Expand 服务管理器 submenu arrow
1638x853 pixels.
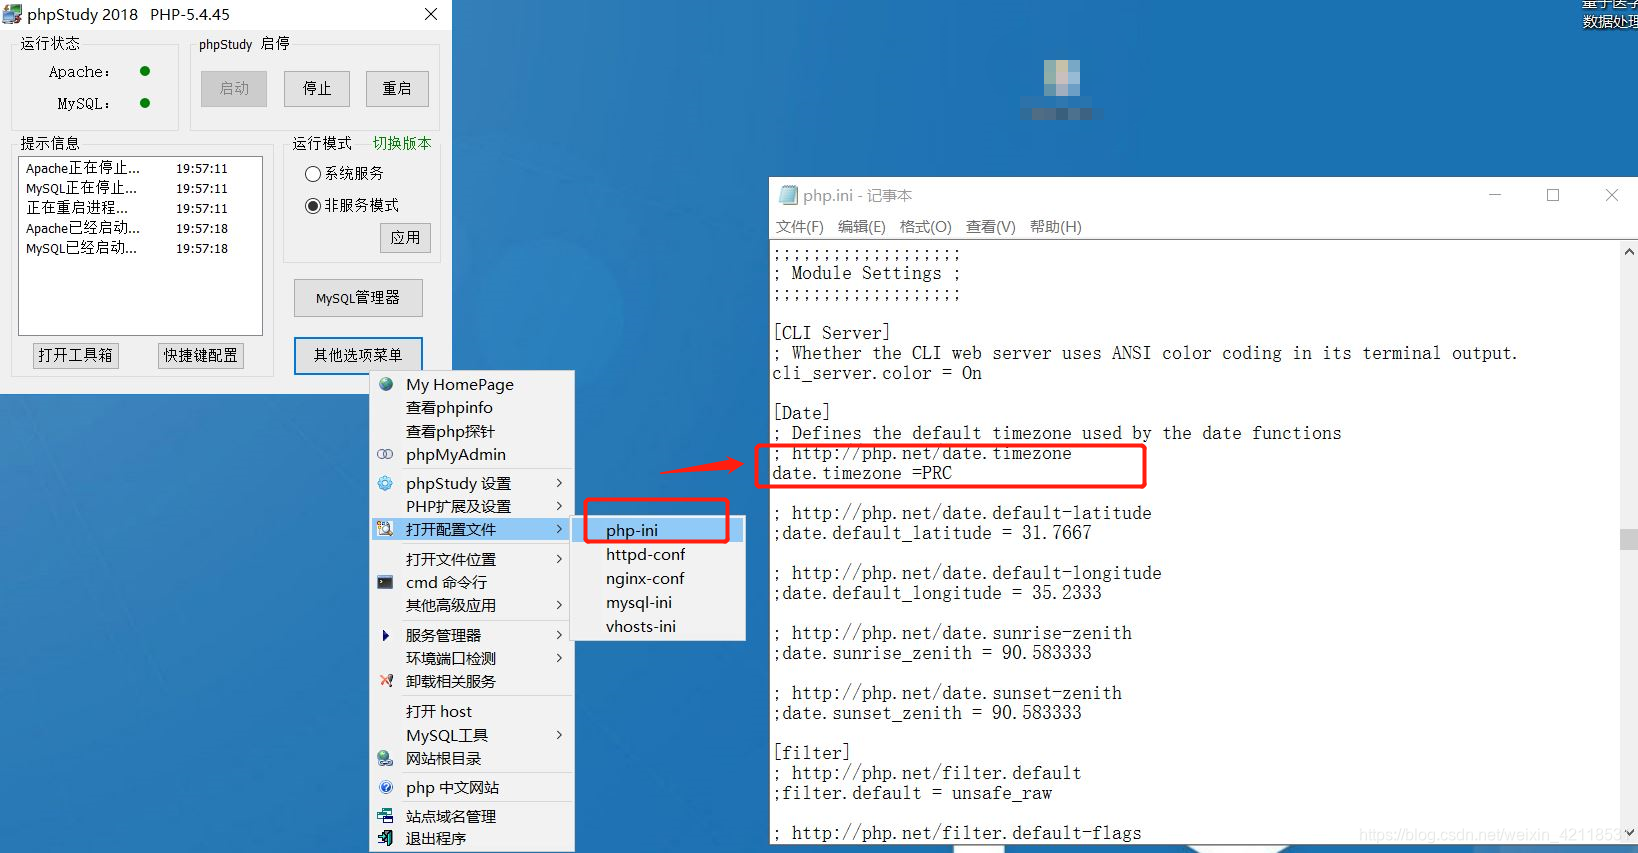tap(559, 635)
